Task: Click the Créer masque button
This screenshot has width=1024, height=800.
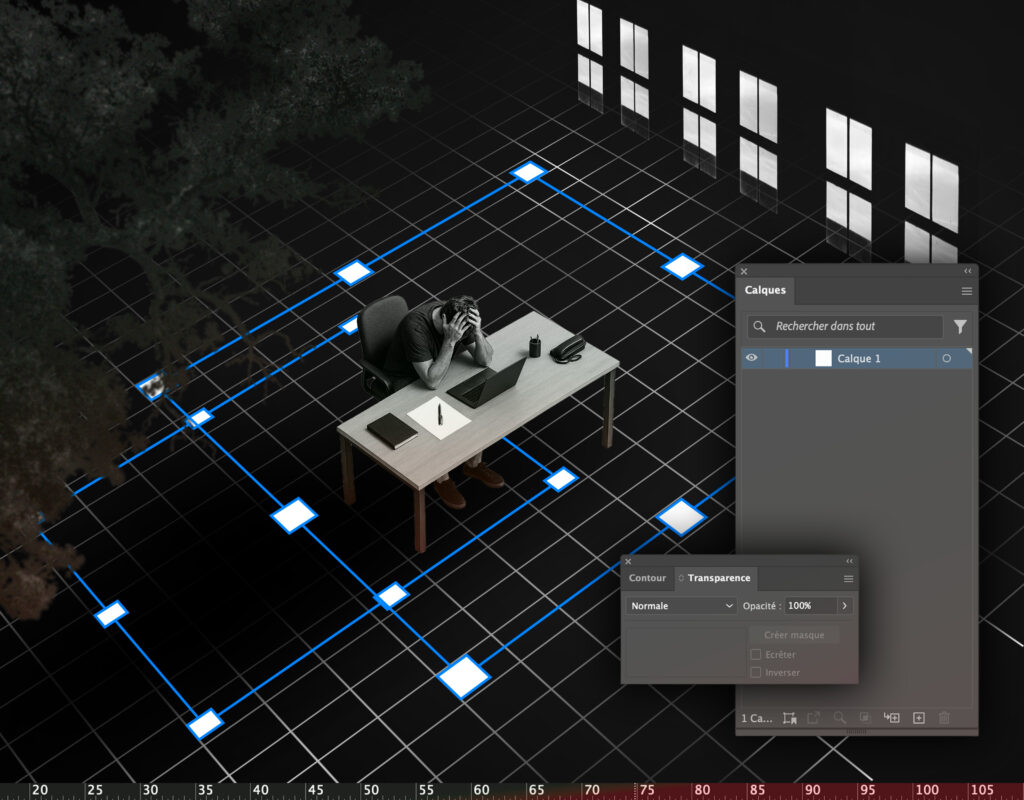Action: (793, 635)
